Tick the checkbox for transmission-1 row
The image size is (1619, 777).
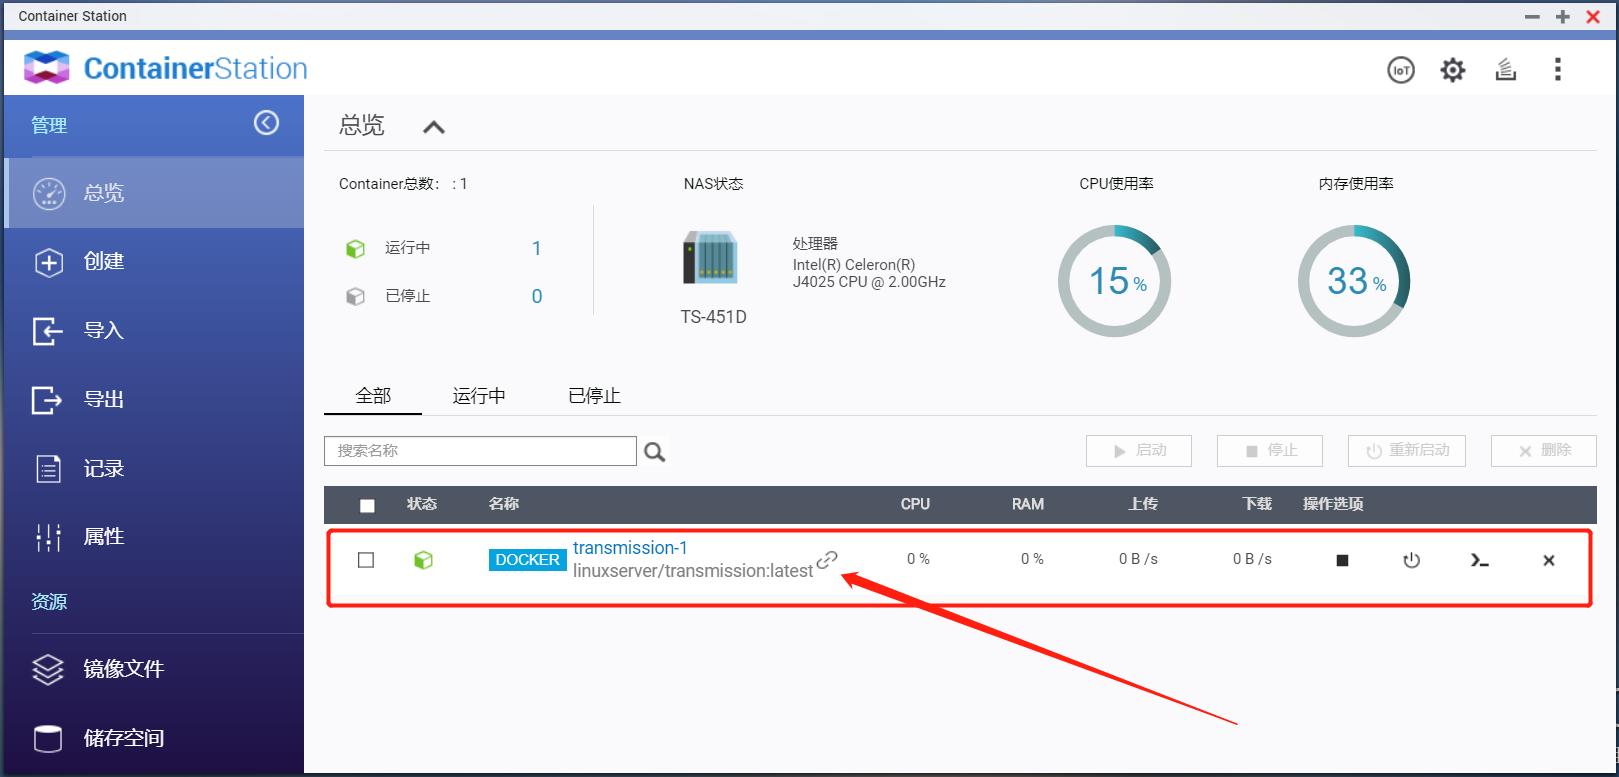pyautogui.click(x=366, y=560)
